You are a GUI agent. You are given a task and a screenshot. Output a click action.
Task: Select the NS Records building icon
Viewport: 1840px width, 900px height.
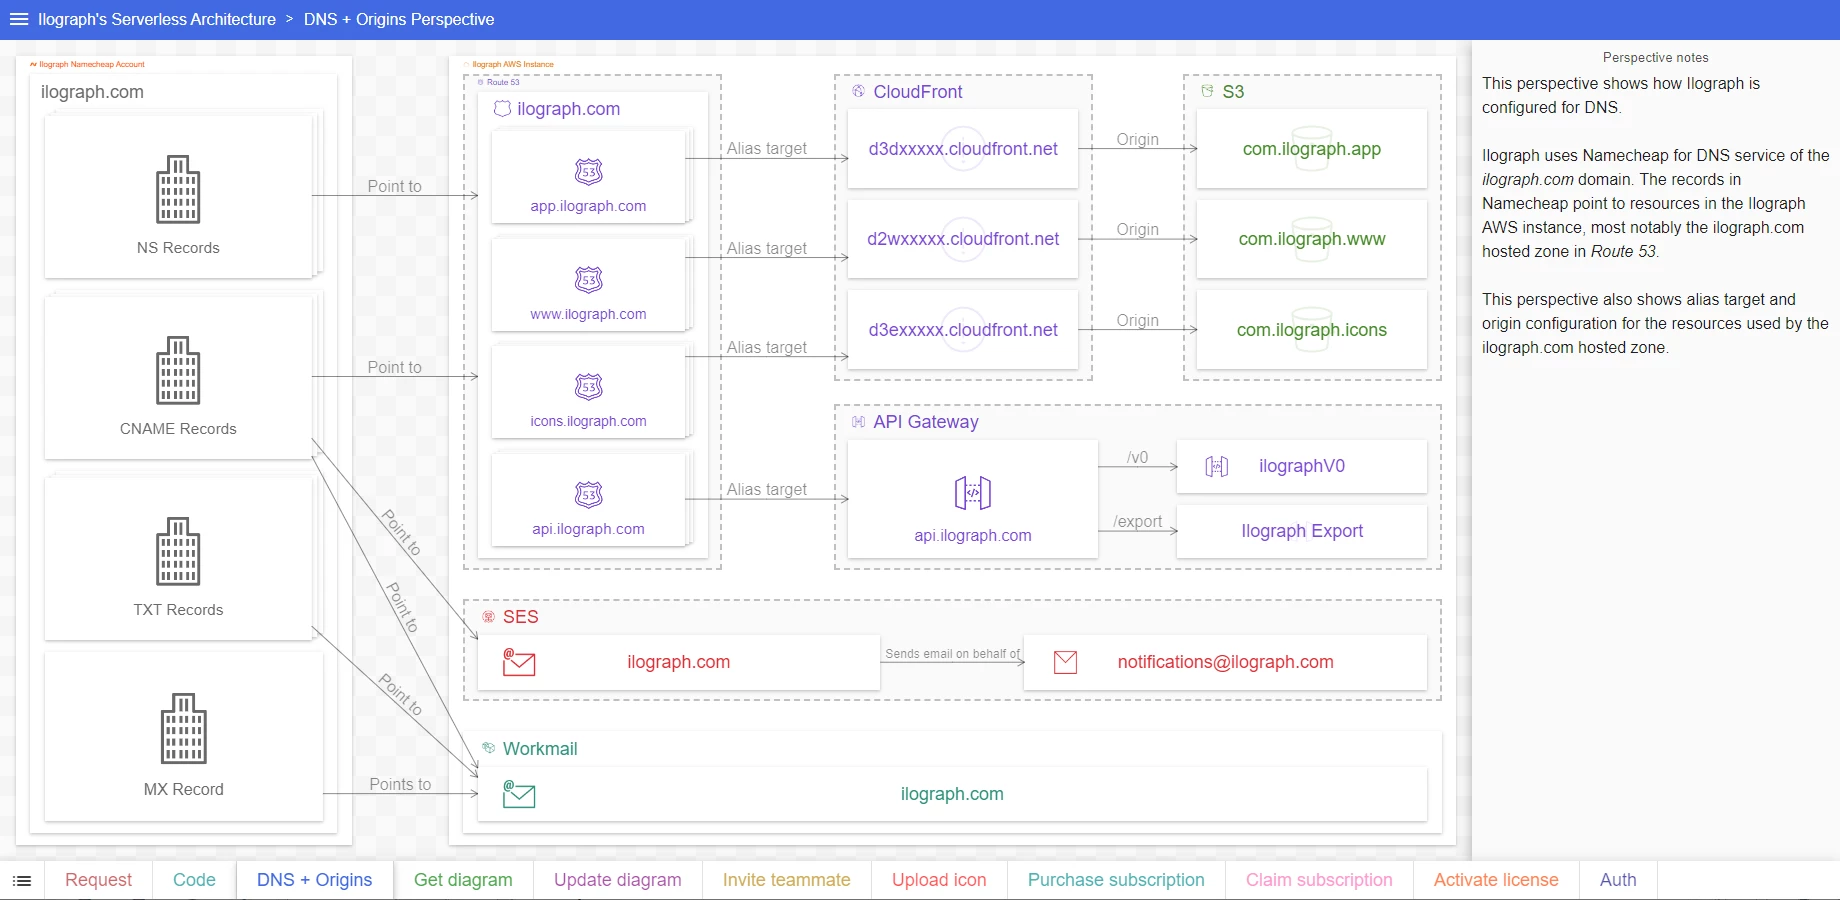pyautogui.click(x=178, y=189)
